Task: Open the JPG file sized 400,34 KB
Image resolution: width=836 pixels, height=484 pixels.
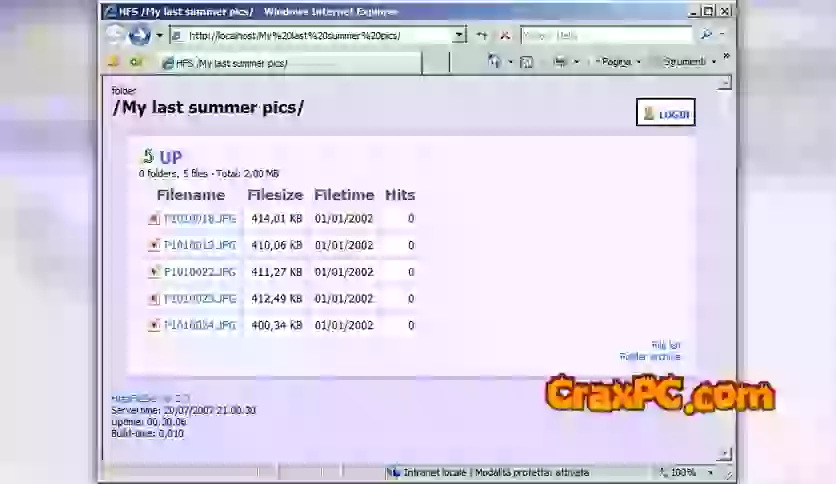Action: click(x=200, y=325)
